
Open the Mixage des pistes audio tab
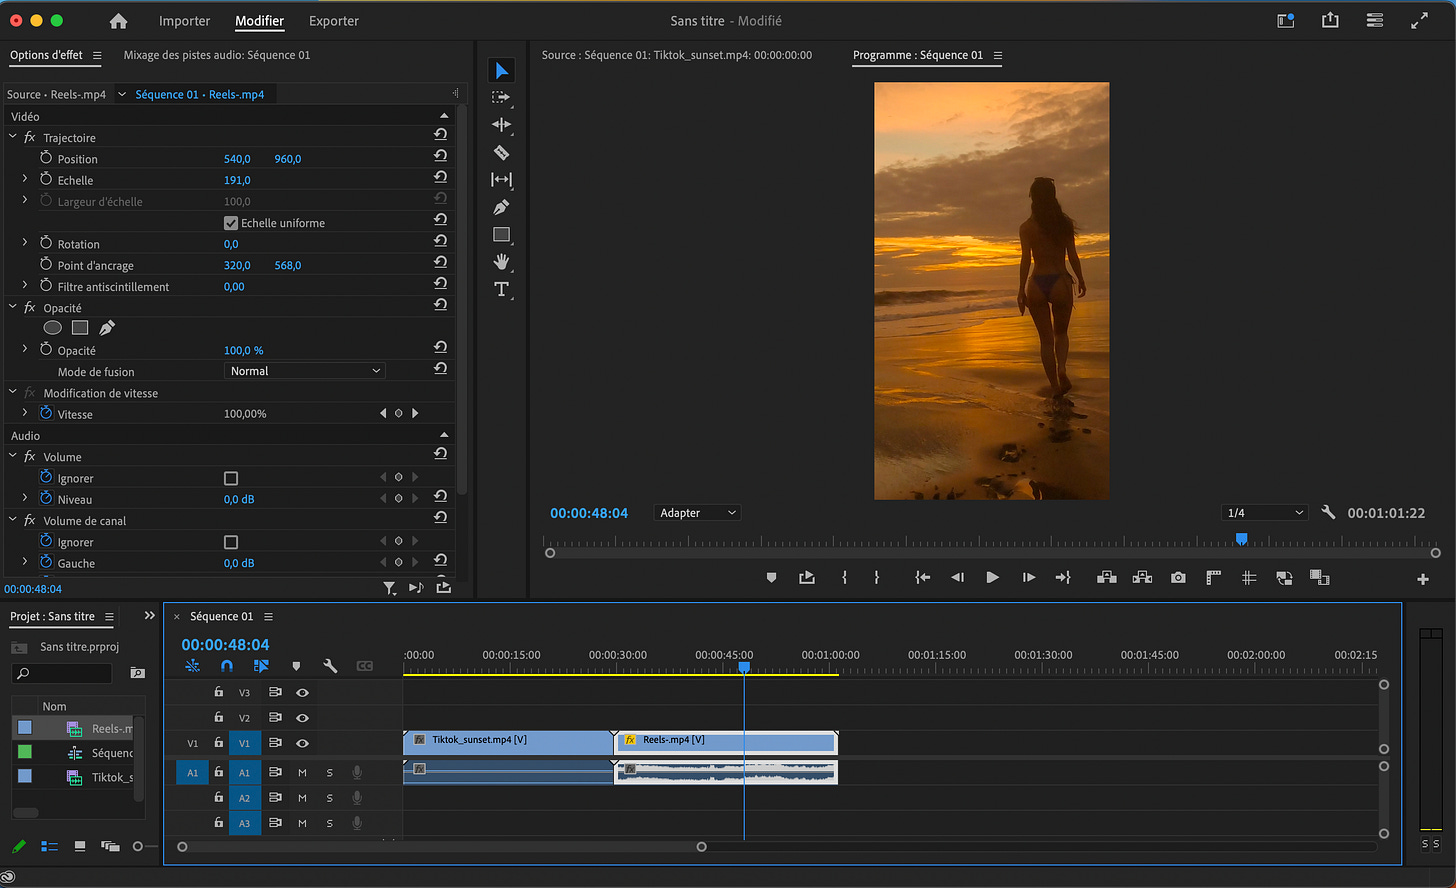217,55
